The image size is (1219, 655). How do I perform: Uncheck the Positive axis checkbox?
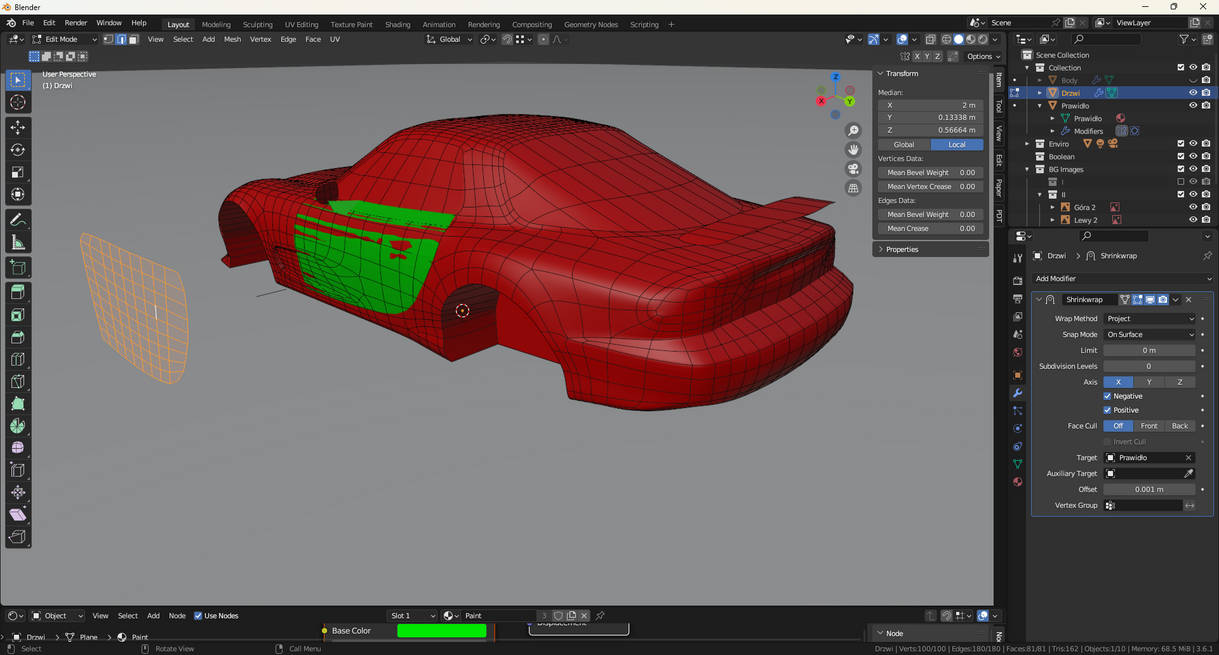[x=1107, y=410]
